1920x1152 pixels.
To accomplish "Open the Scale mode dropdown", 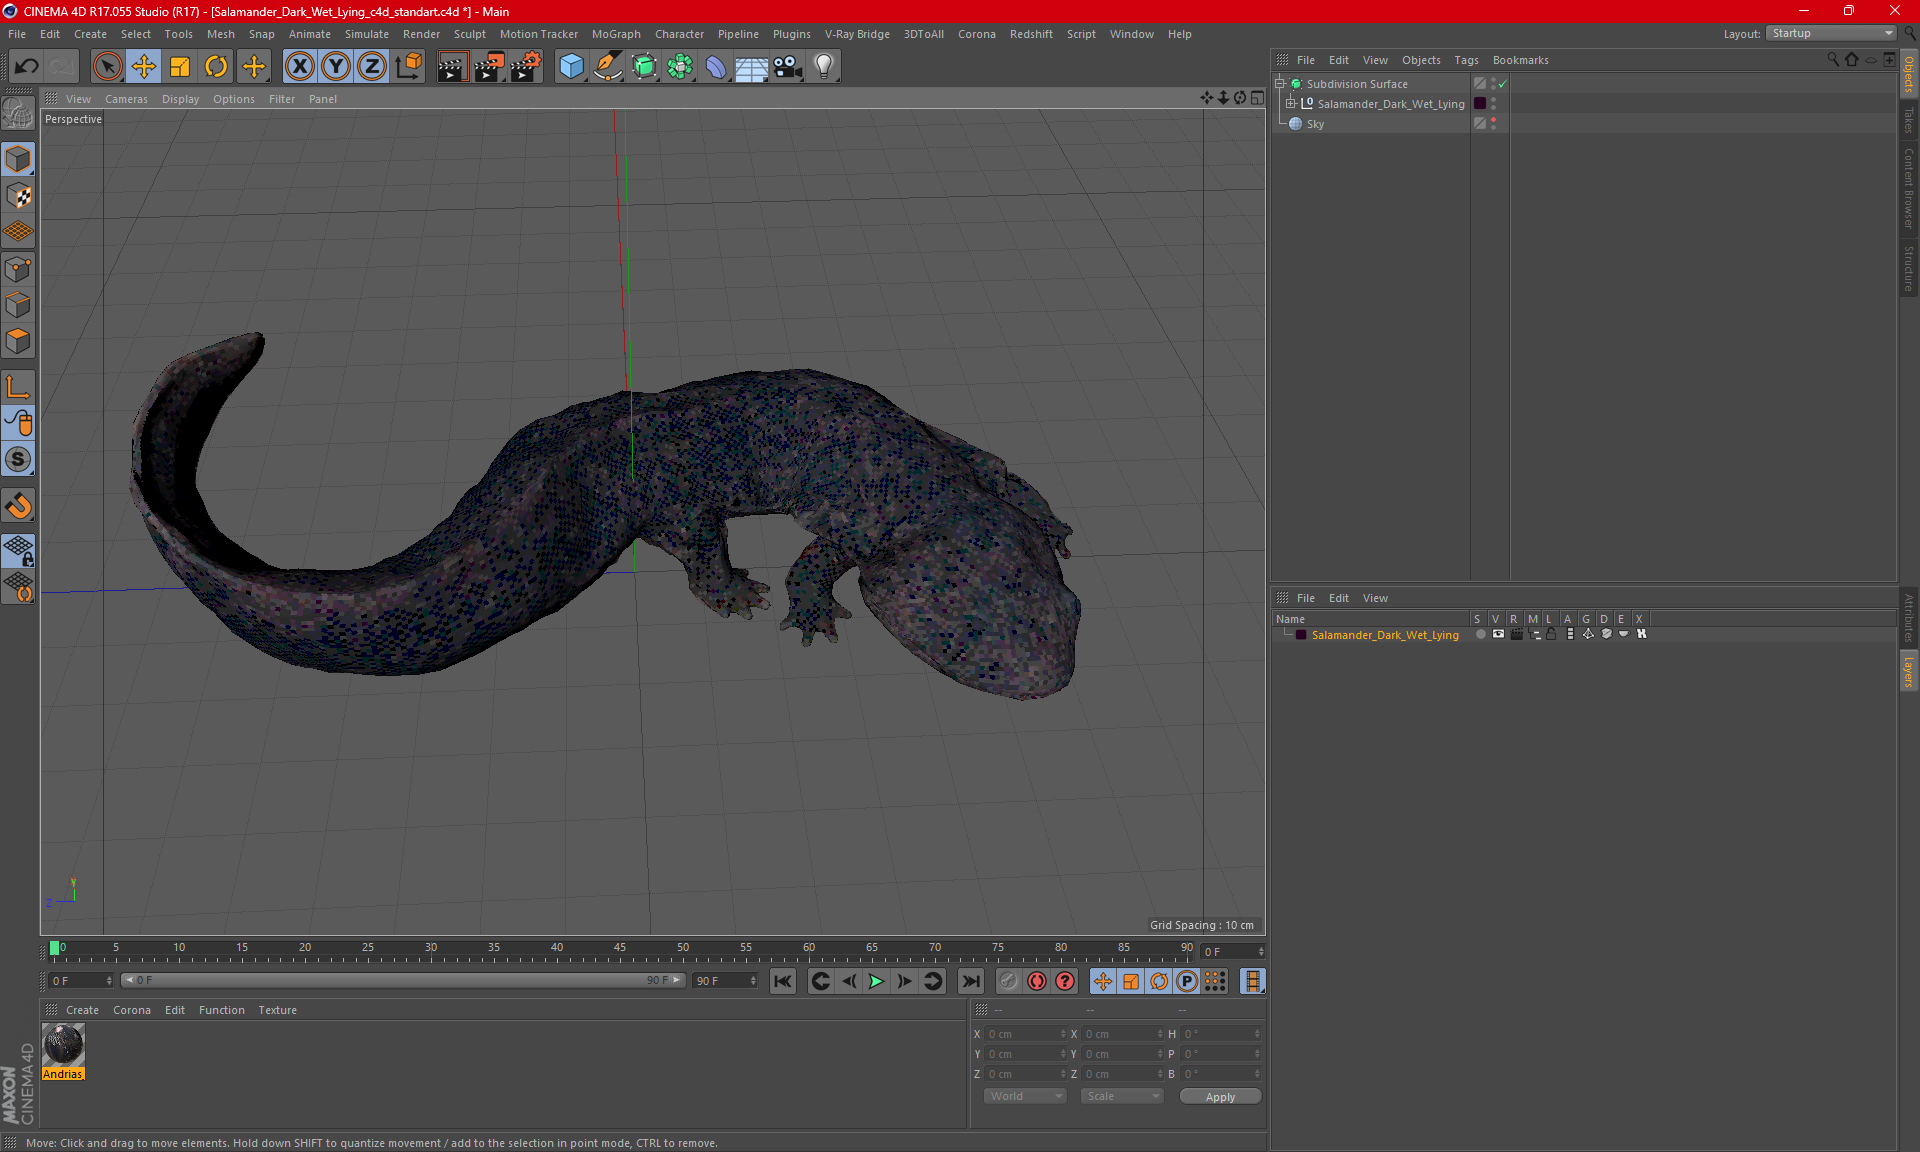I will click(1121, 1096).
